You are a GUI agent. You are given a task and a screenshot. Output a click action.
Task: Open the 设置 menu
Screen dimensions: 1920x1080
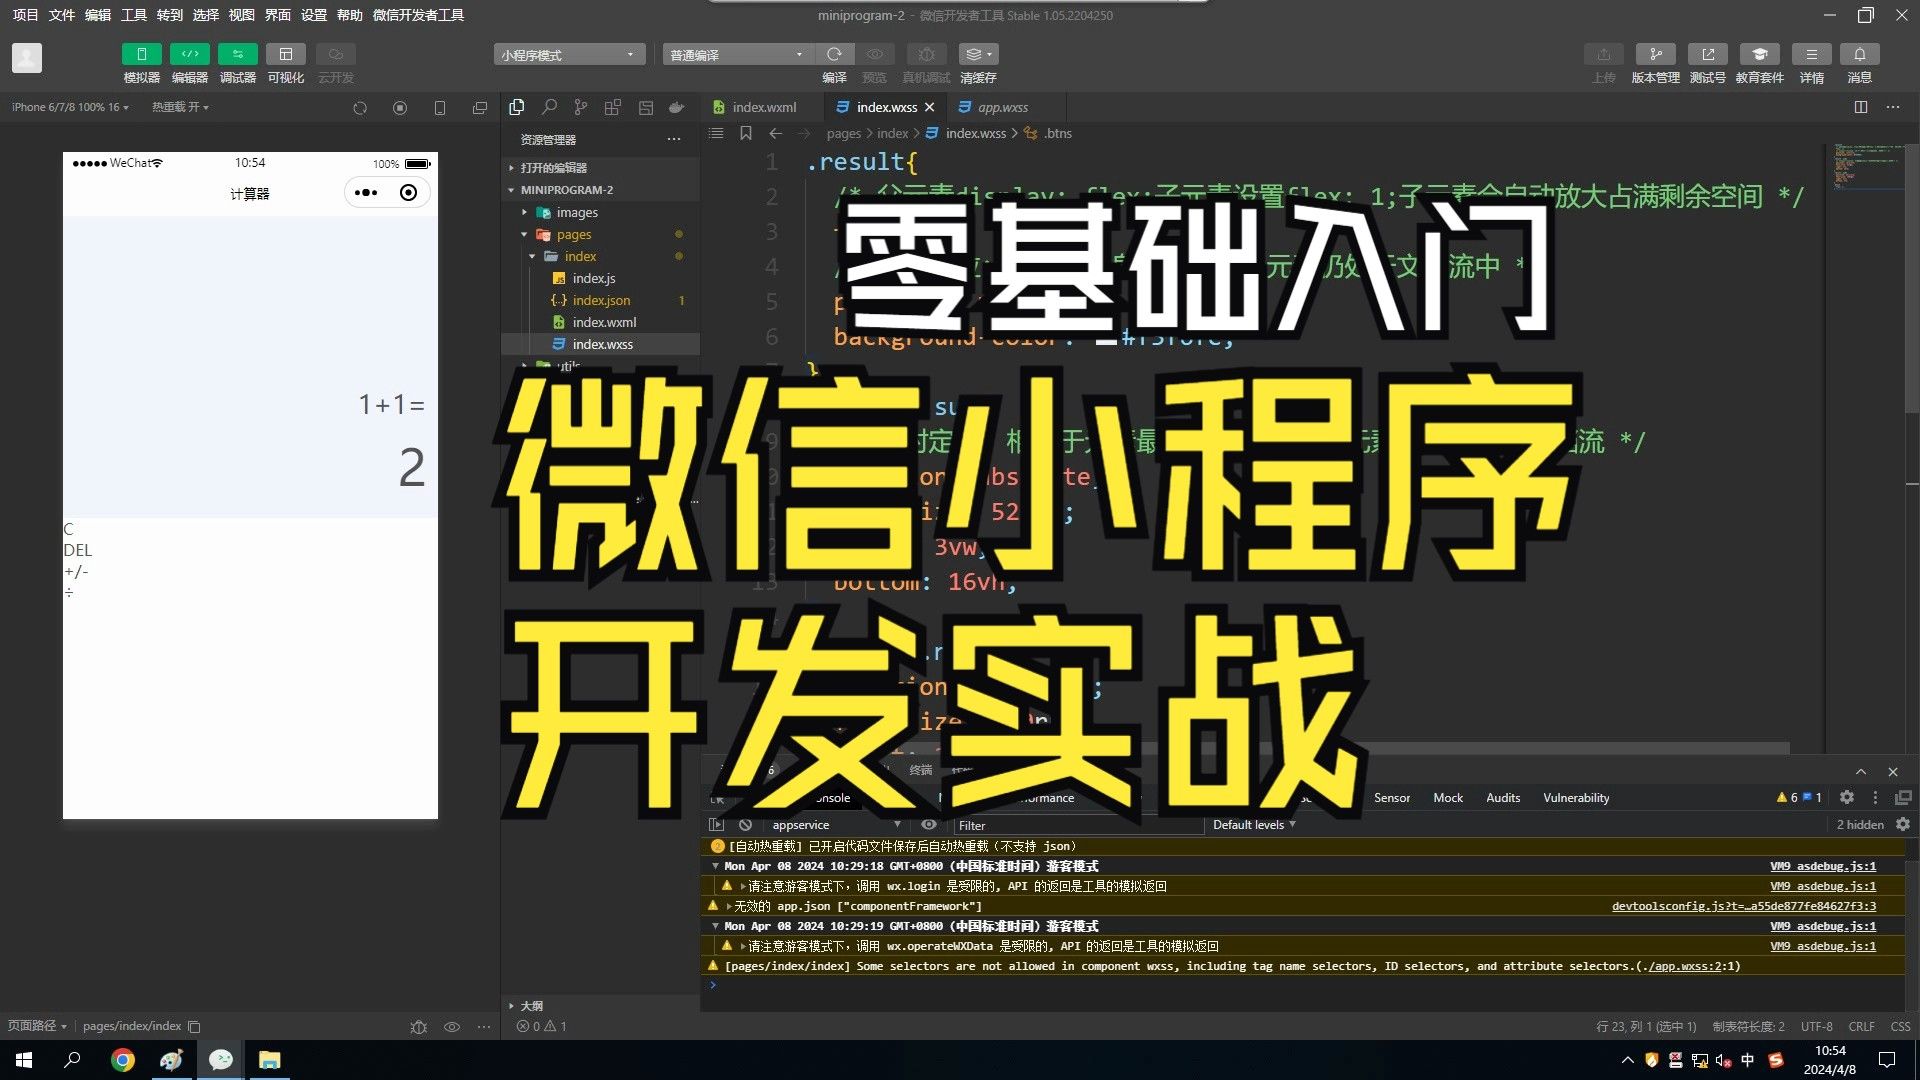pyautogui.click(x=313, y=15)
